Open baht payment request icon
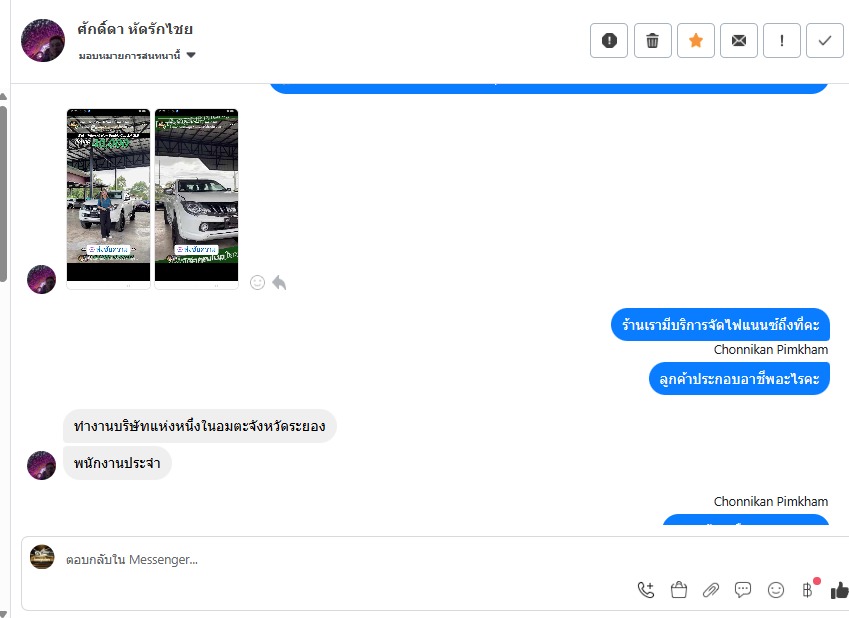The image size is (849, 618). pos(807,589)
